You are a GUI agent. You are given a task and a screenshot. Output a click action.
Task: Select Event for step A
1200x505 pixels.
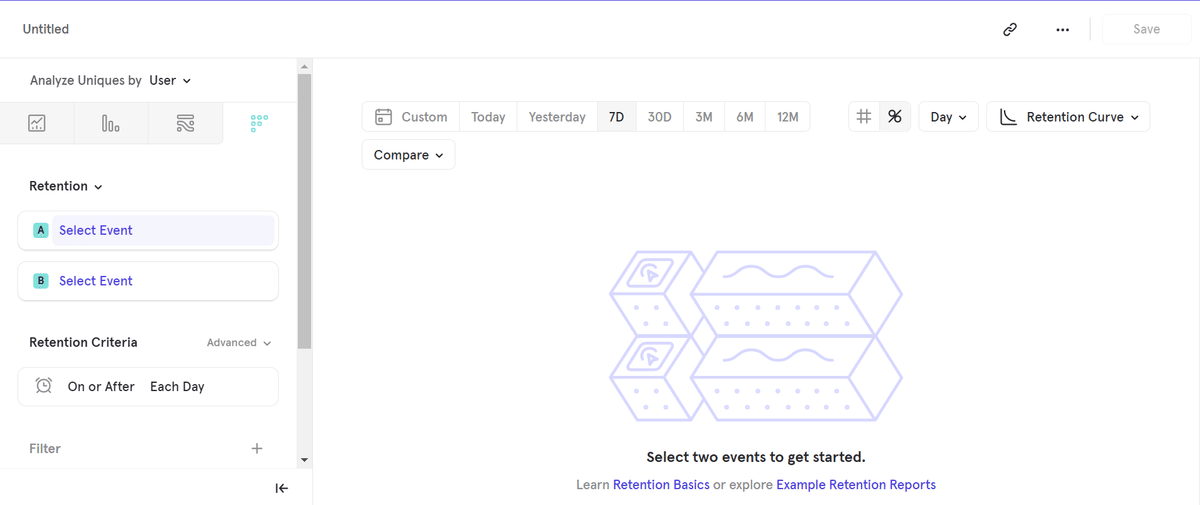coord(148,230)
